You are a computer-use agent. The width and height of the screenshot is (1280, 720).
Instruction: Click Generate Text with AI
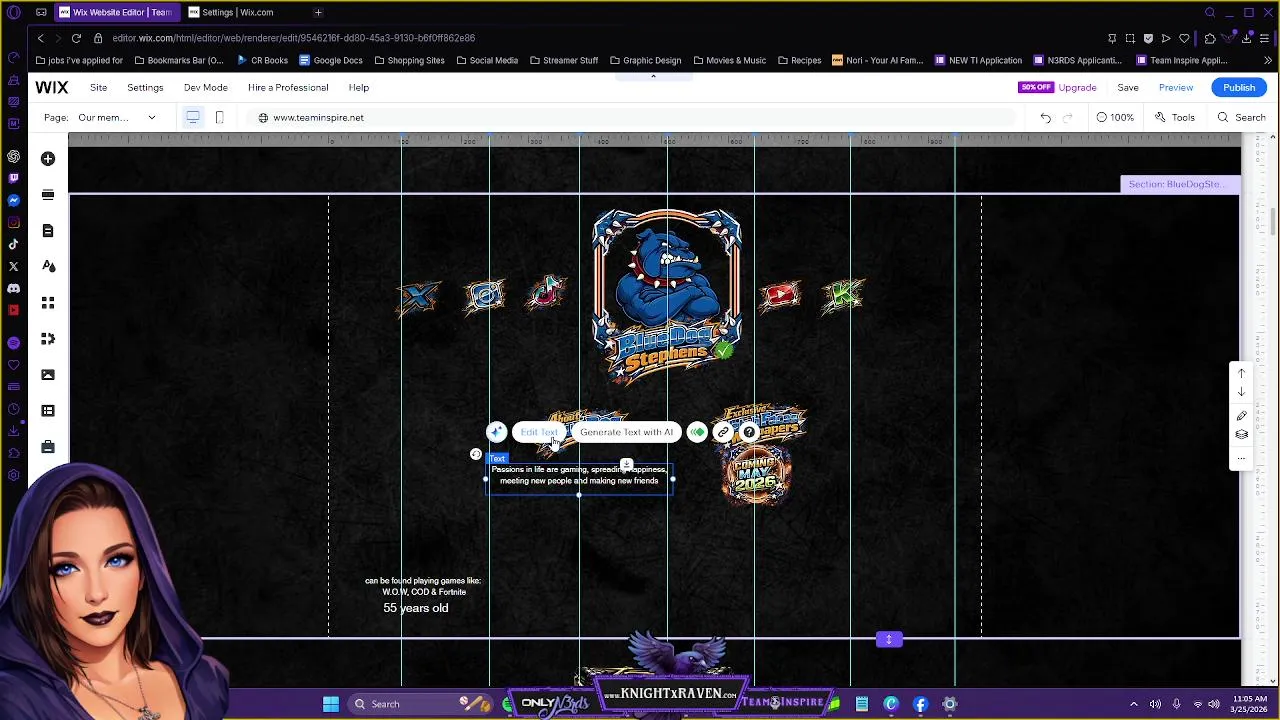[626, 432]
